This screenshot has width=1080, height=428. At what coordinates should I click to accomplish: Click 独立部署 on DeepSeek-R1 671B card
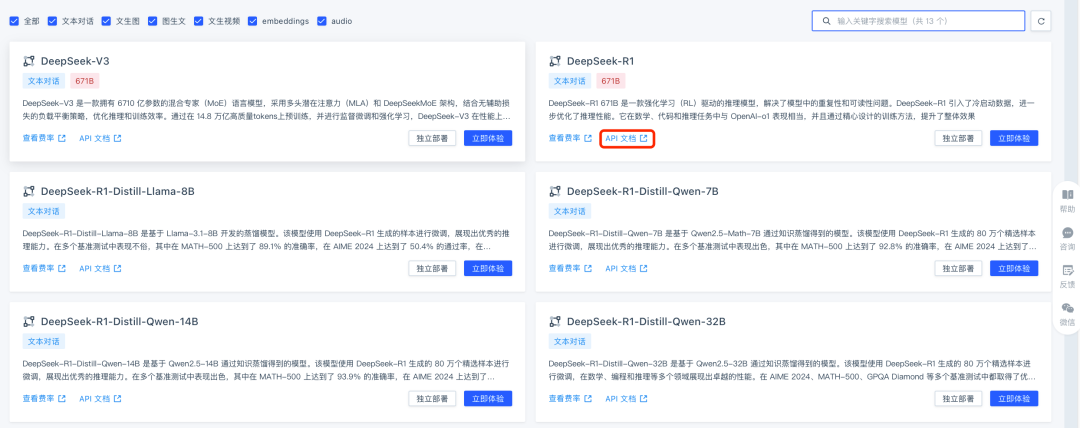958,138
